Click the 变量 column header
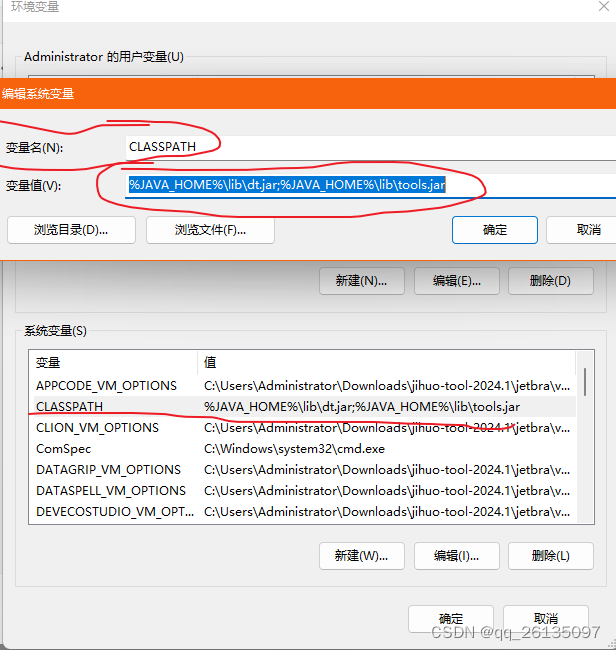The width and height of the screenshot is (616, 650). coord(114,363)
